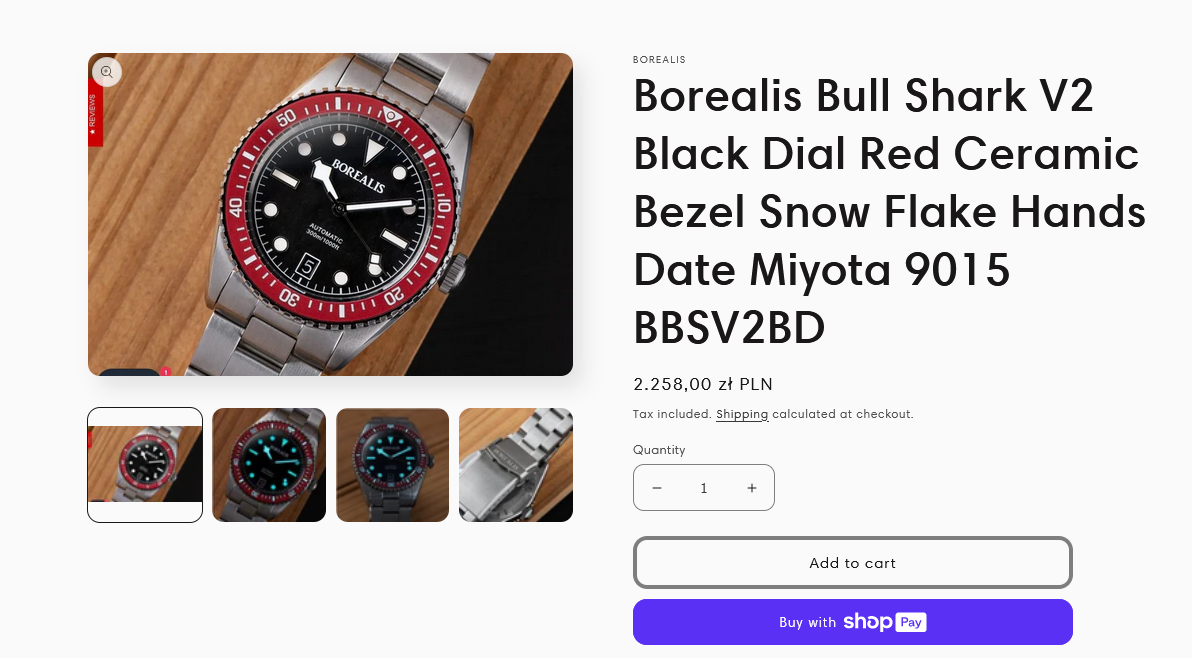Image resolution: width=1192 pixels, height=658 pixels.
Task: Open the main watch product image
Action: pos(330,214)
